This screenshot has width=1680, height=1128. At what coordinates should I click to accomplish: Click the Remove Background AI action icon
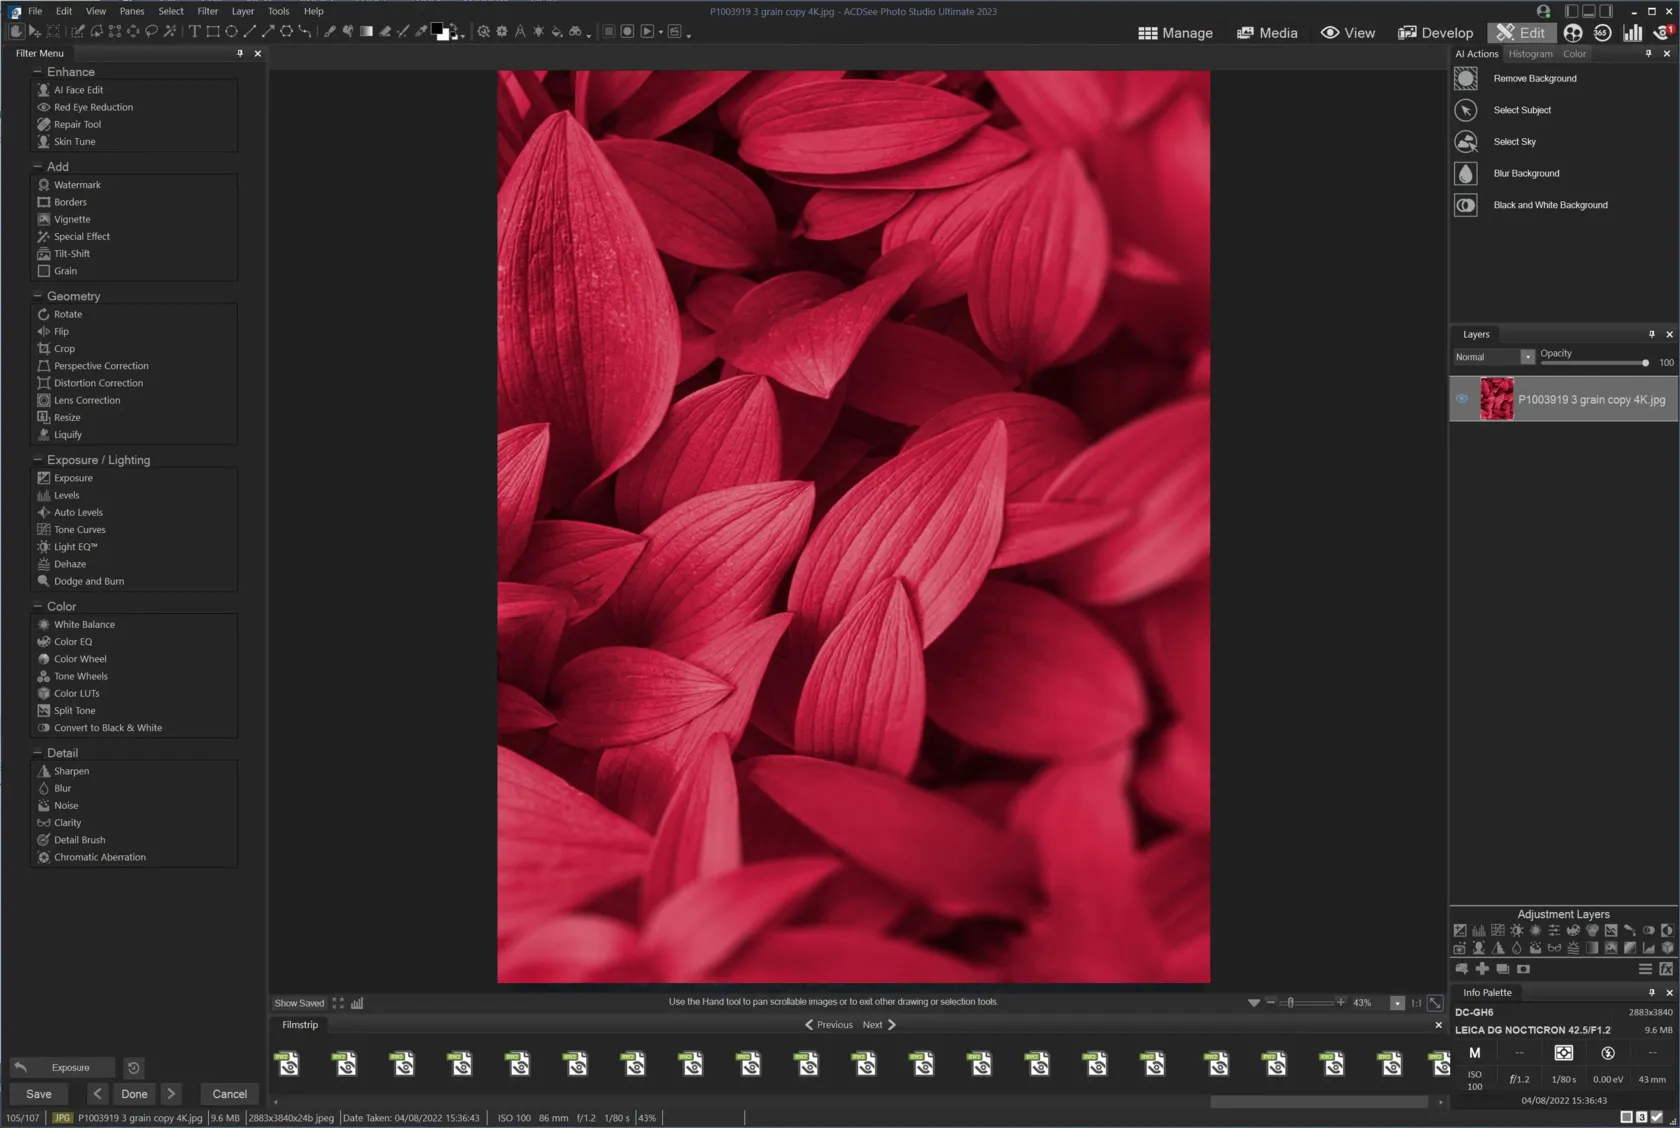pyautogui.click(x=1465, y=79)
